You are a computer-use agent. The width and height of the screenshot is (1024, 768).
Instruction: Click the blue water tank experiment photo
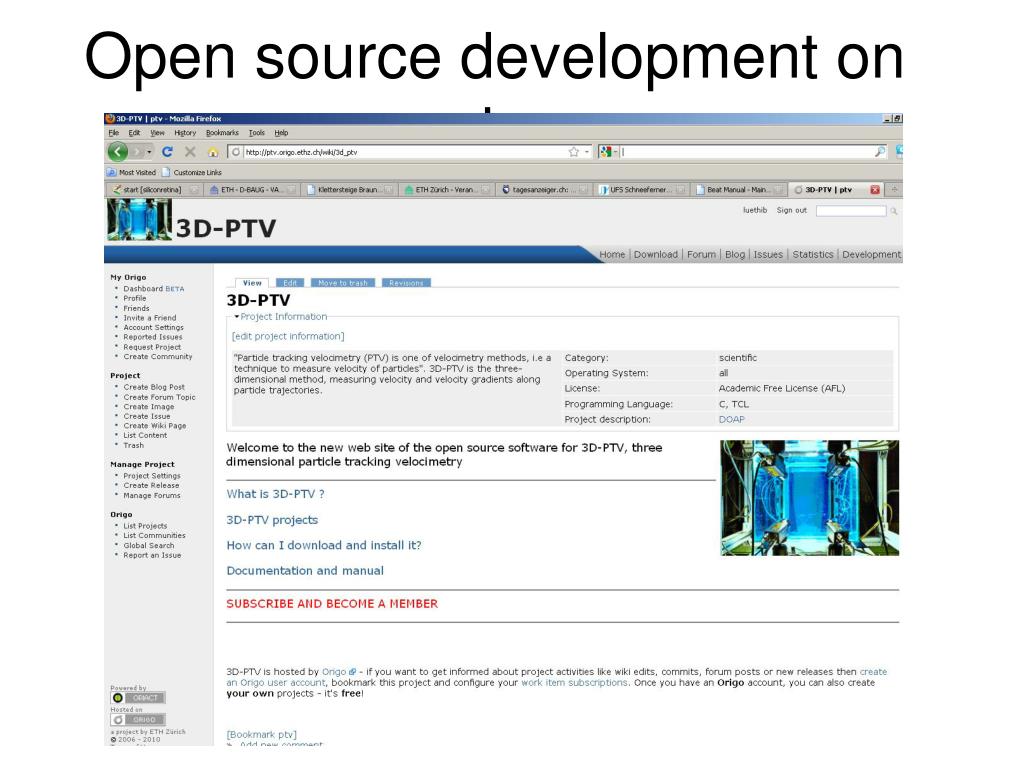[810, 498]
